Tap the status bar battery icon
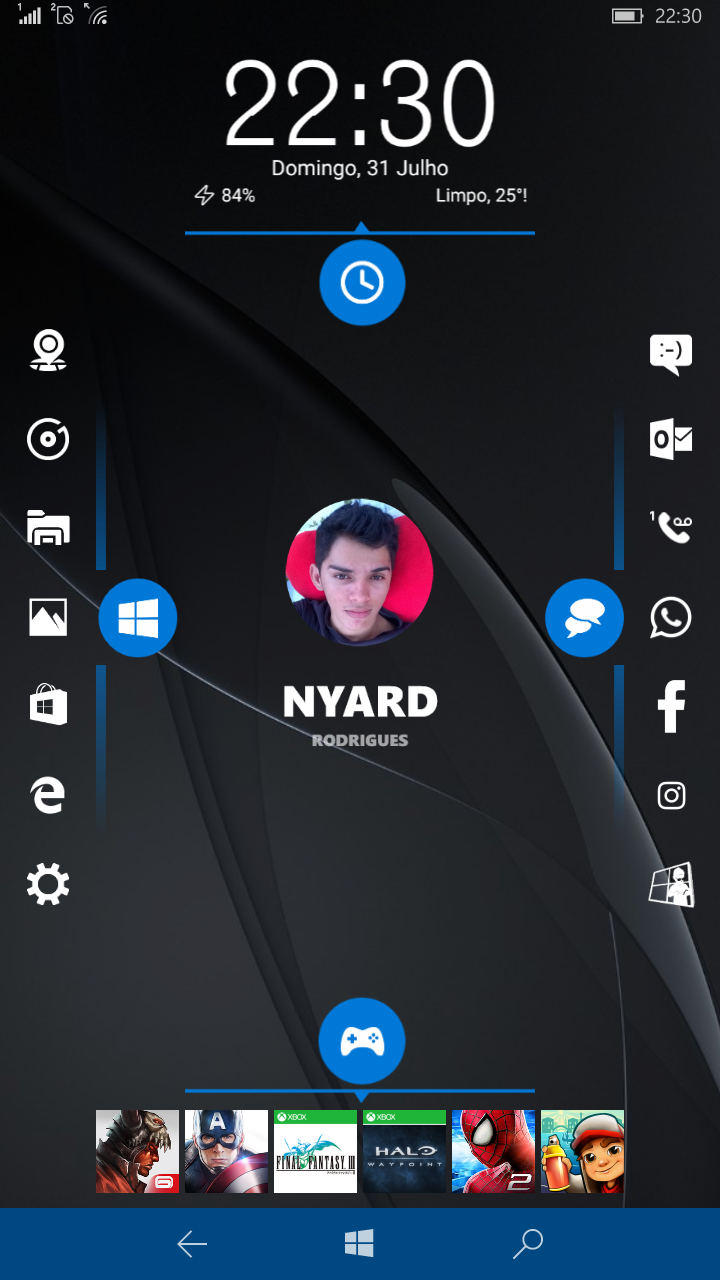Screen dimensions: 720x1280 coord(627,16)
